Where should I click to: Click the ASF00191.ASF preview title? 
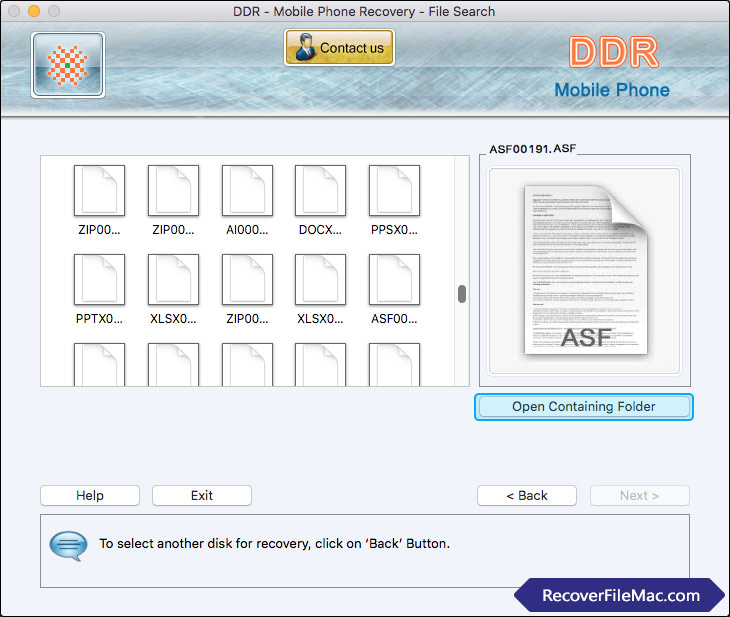tap(533, 149)
